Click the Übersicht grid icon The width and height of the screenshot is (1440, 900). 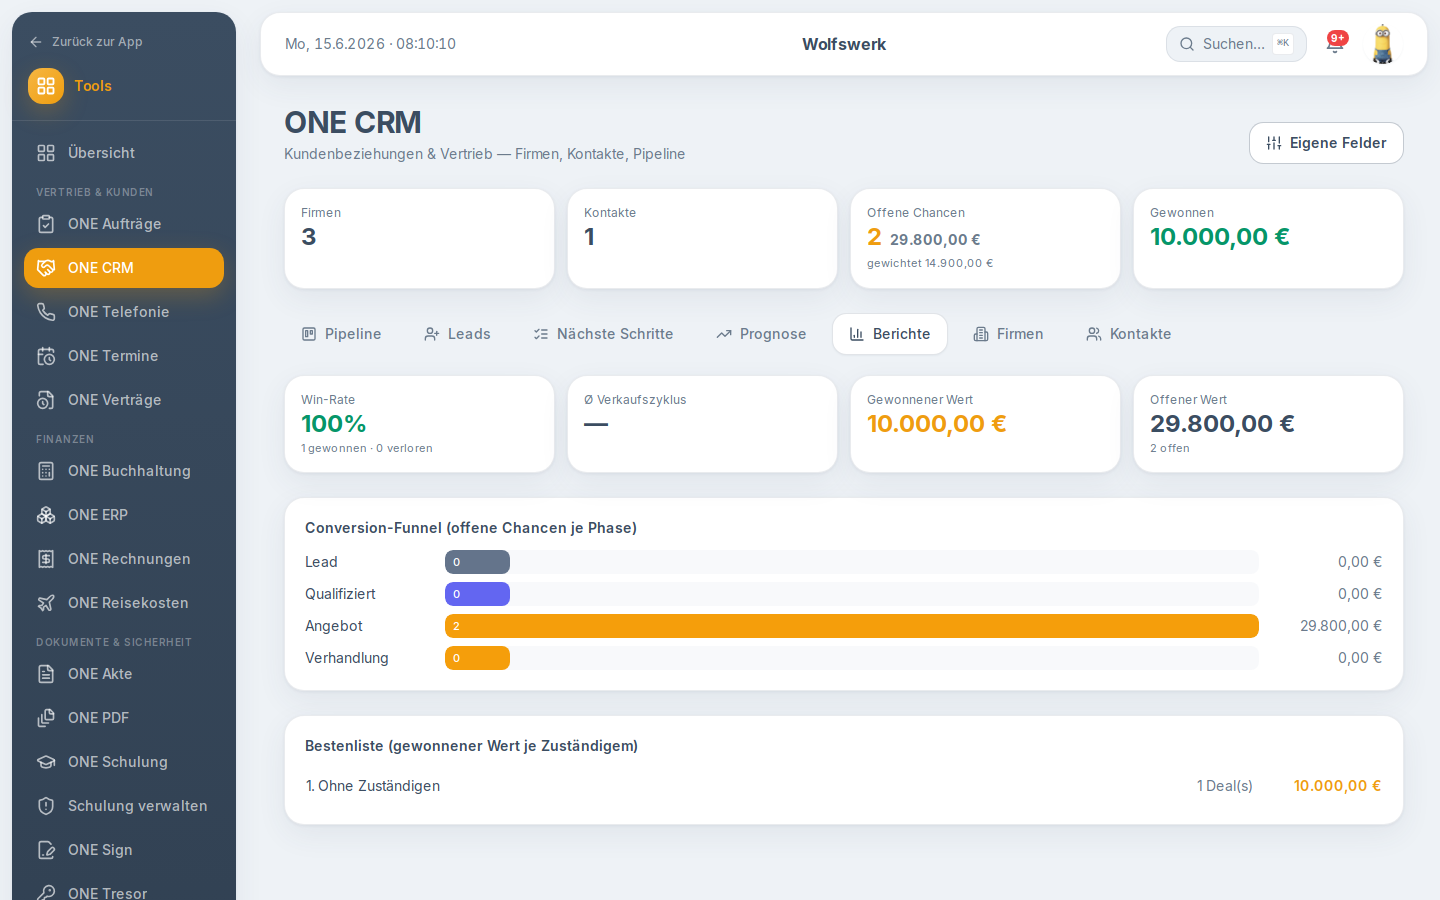tap(46, 153)
